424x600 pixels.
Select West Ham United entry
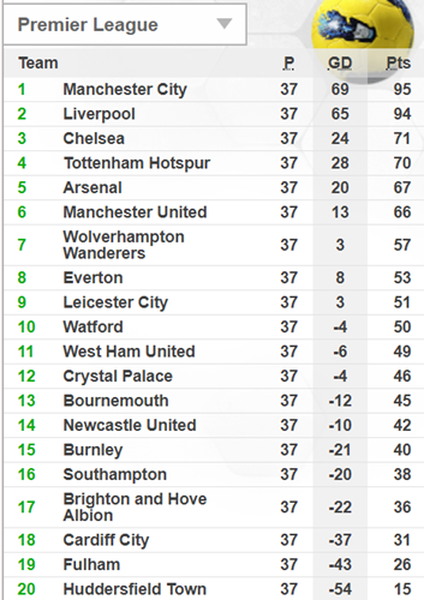(129, 352)
